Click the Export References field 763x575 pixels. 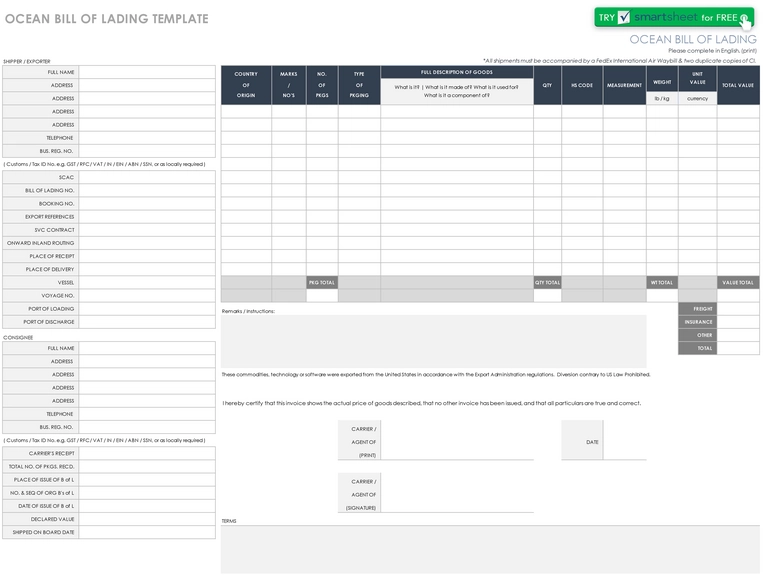tap(147, 216)
